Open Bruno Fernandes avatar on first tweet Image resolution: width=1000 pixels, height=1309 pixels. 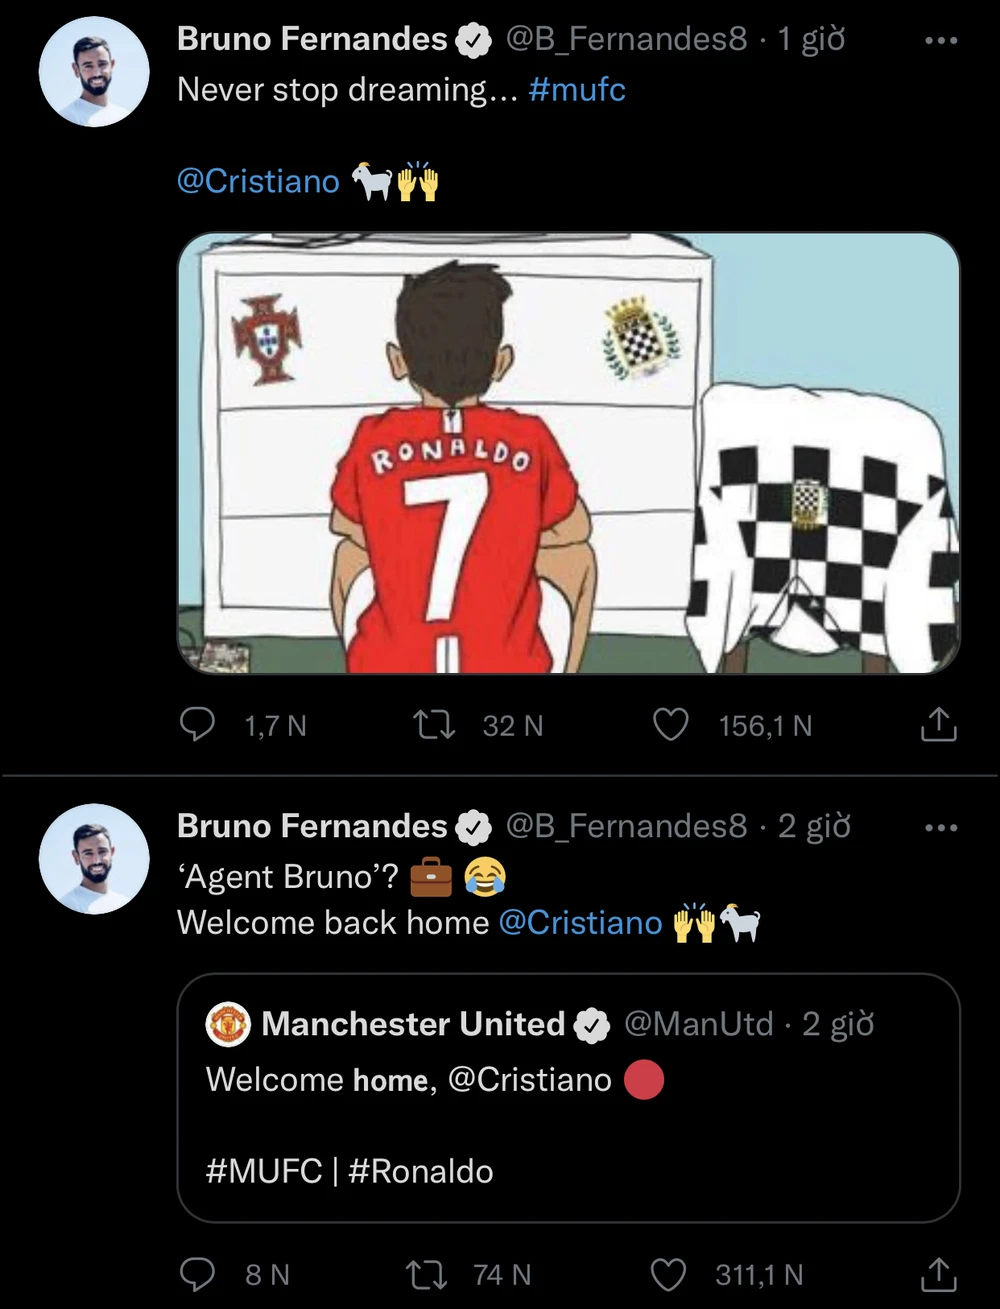pos(93,71)
